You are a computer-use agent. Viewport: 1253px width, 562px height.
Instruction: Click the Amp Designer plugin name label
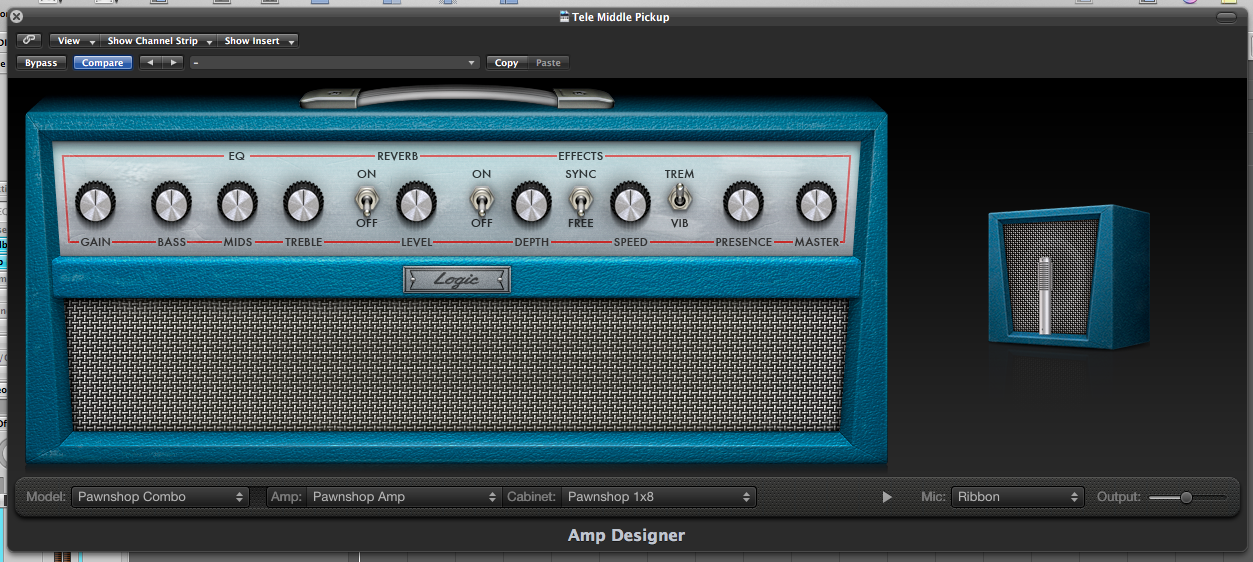coord(626,535)
